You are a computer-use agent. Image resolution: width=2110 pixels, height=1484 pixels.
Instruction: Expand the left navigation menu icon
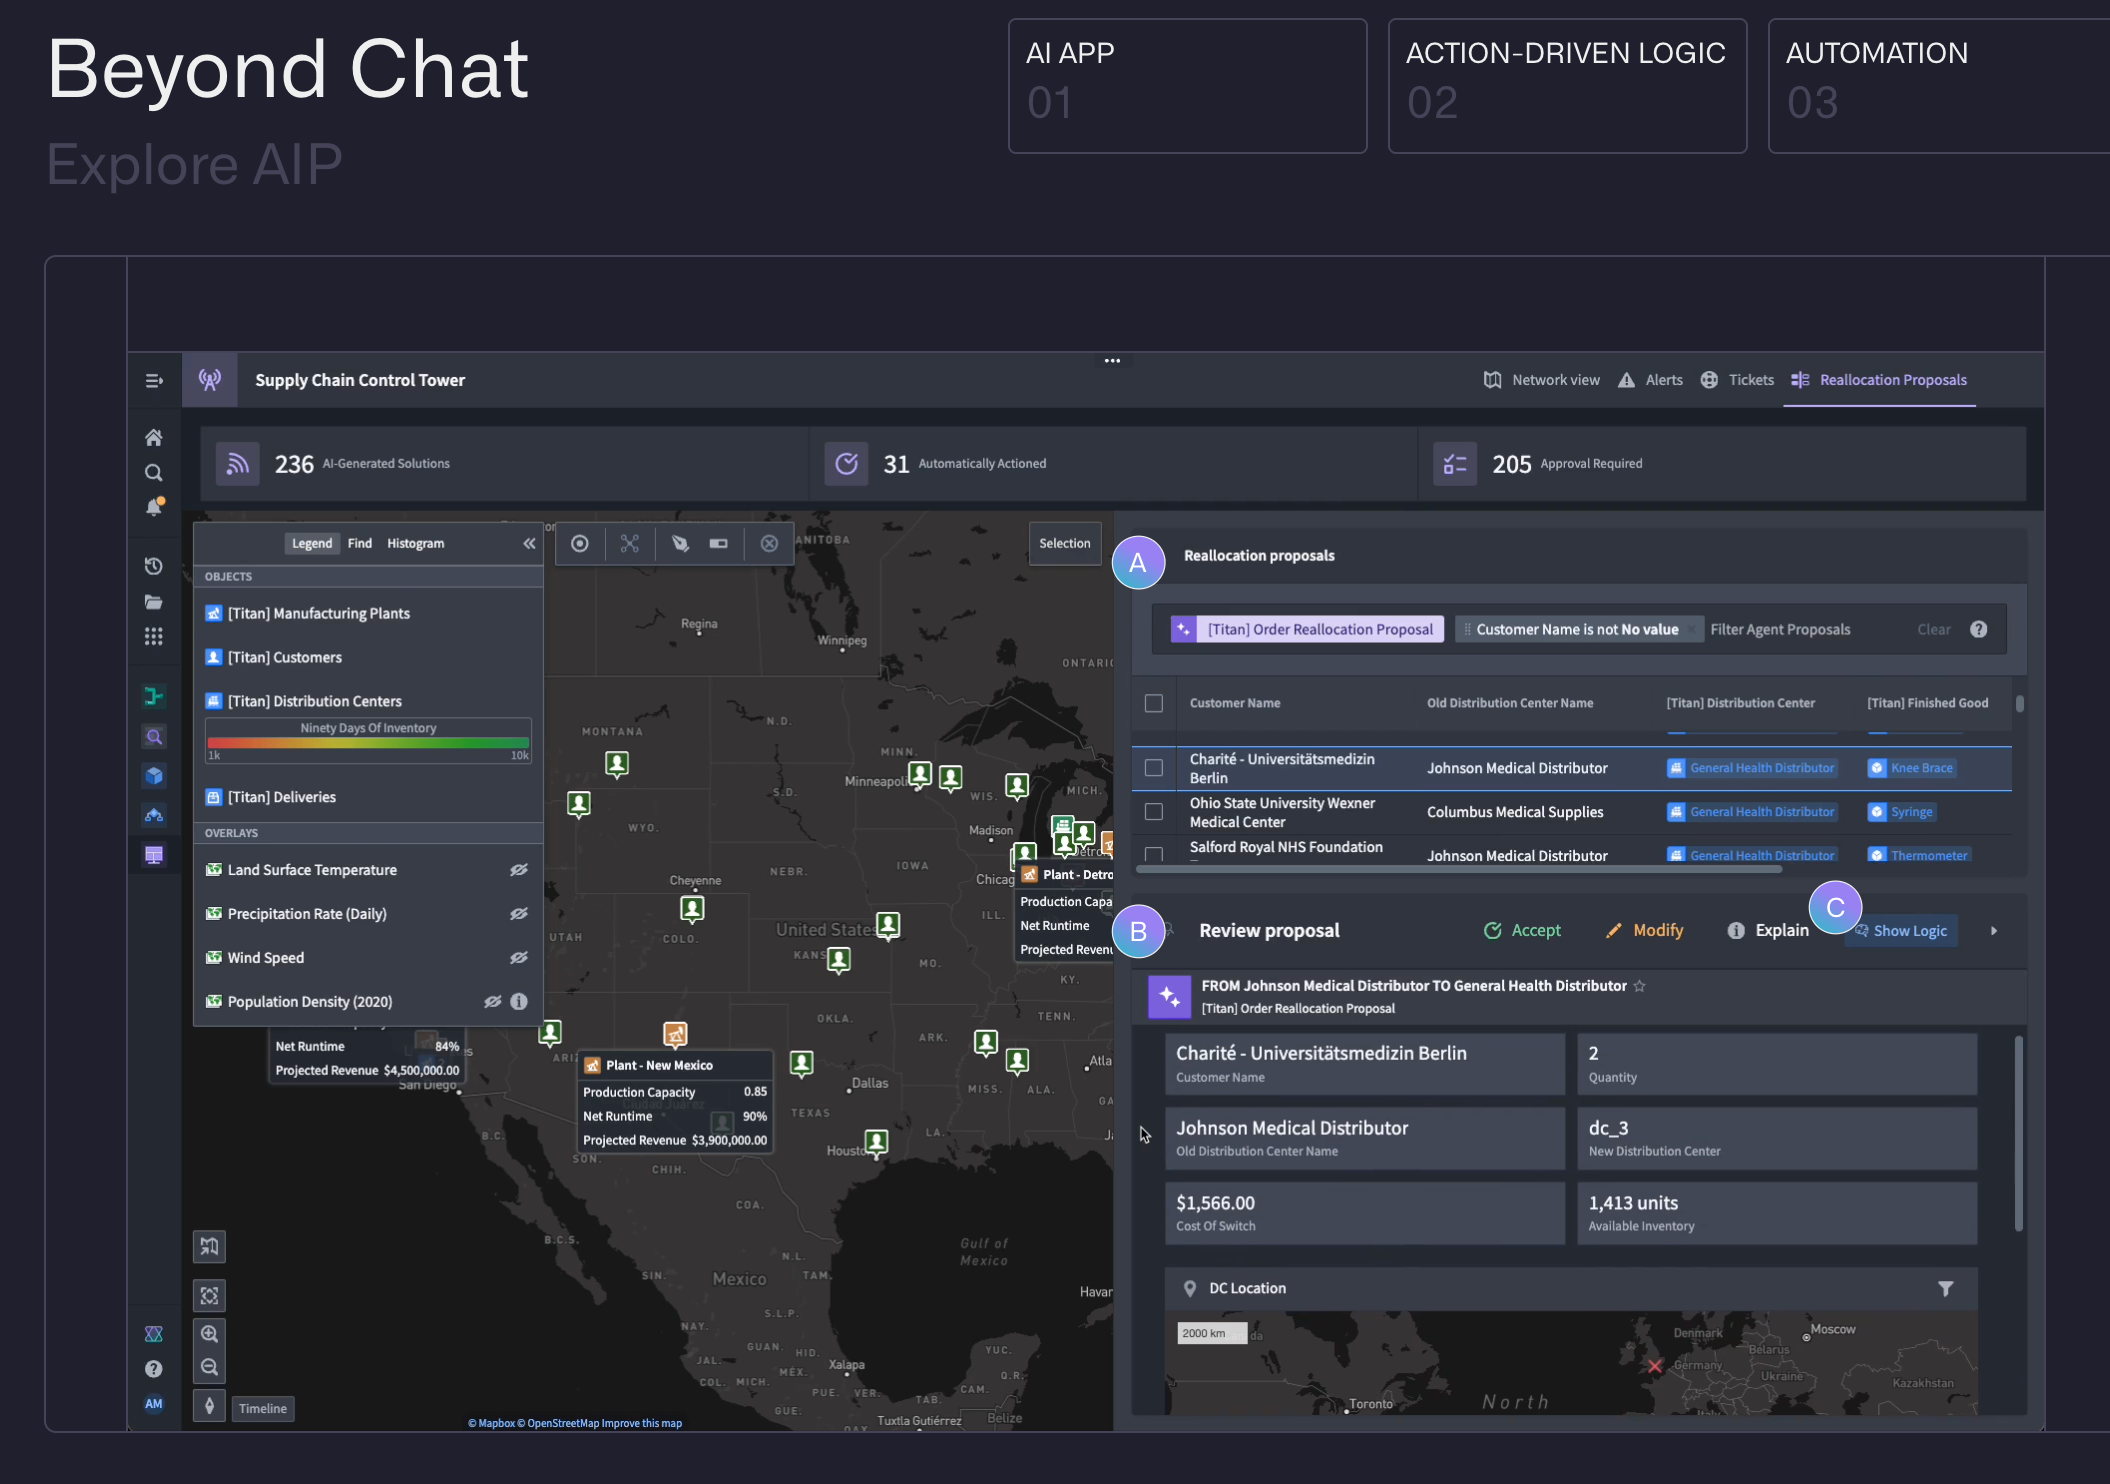point(153,380)
